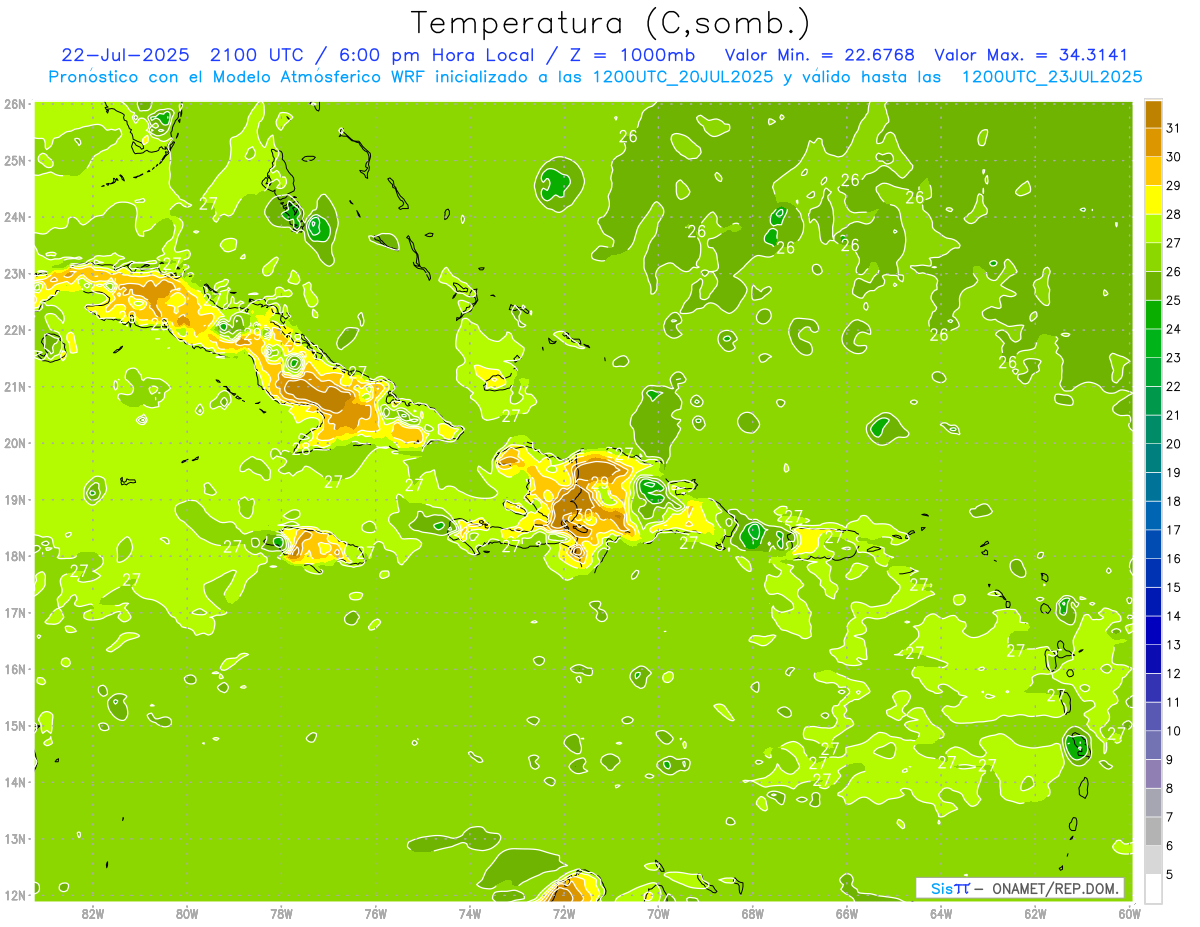Click the "18N" latitude axis label

click(16, 556)
